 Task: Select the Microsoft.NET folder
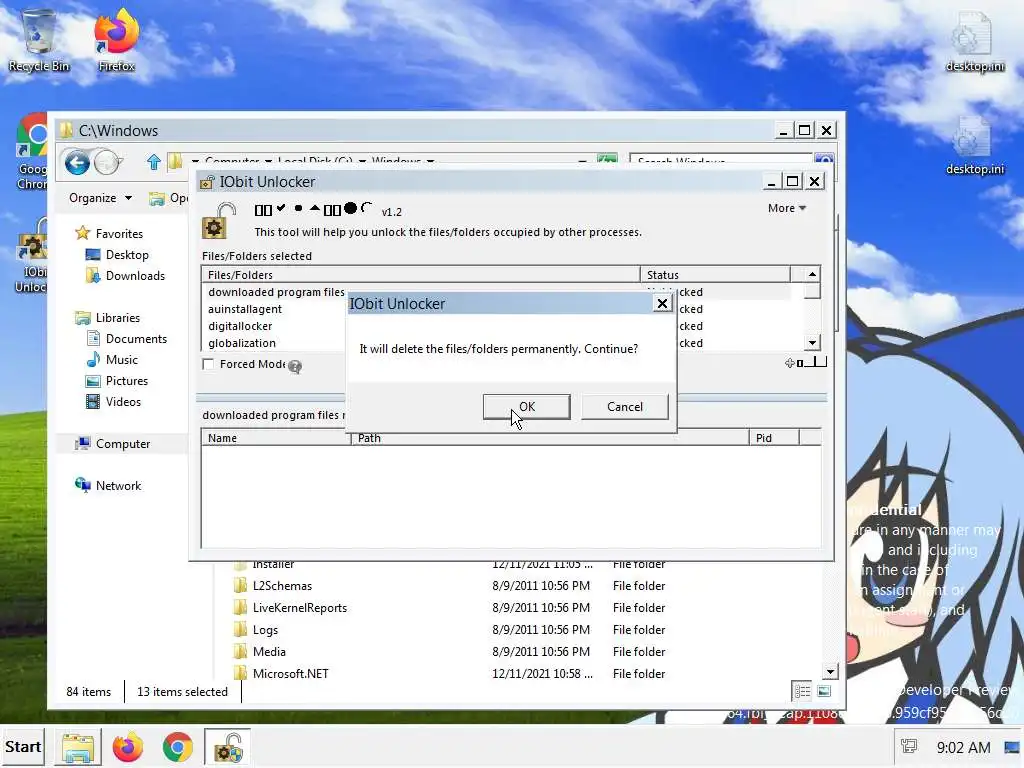(291, 674)
